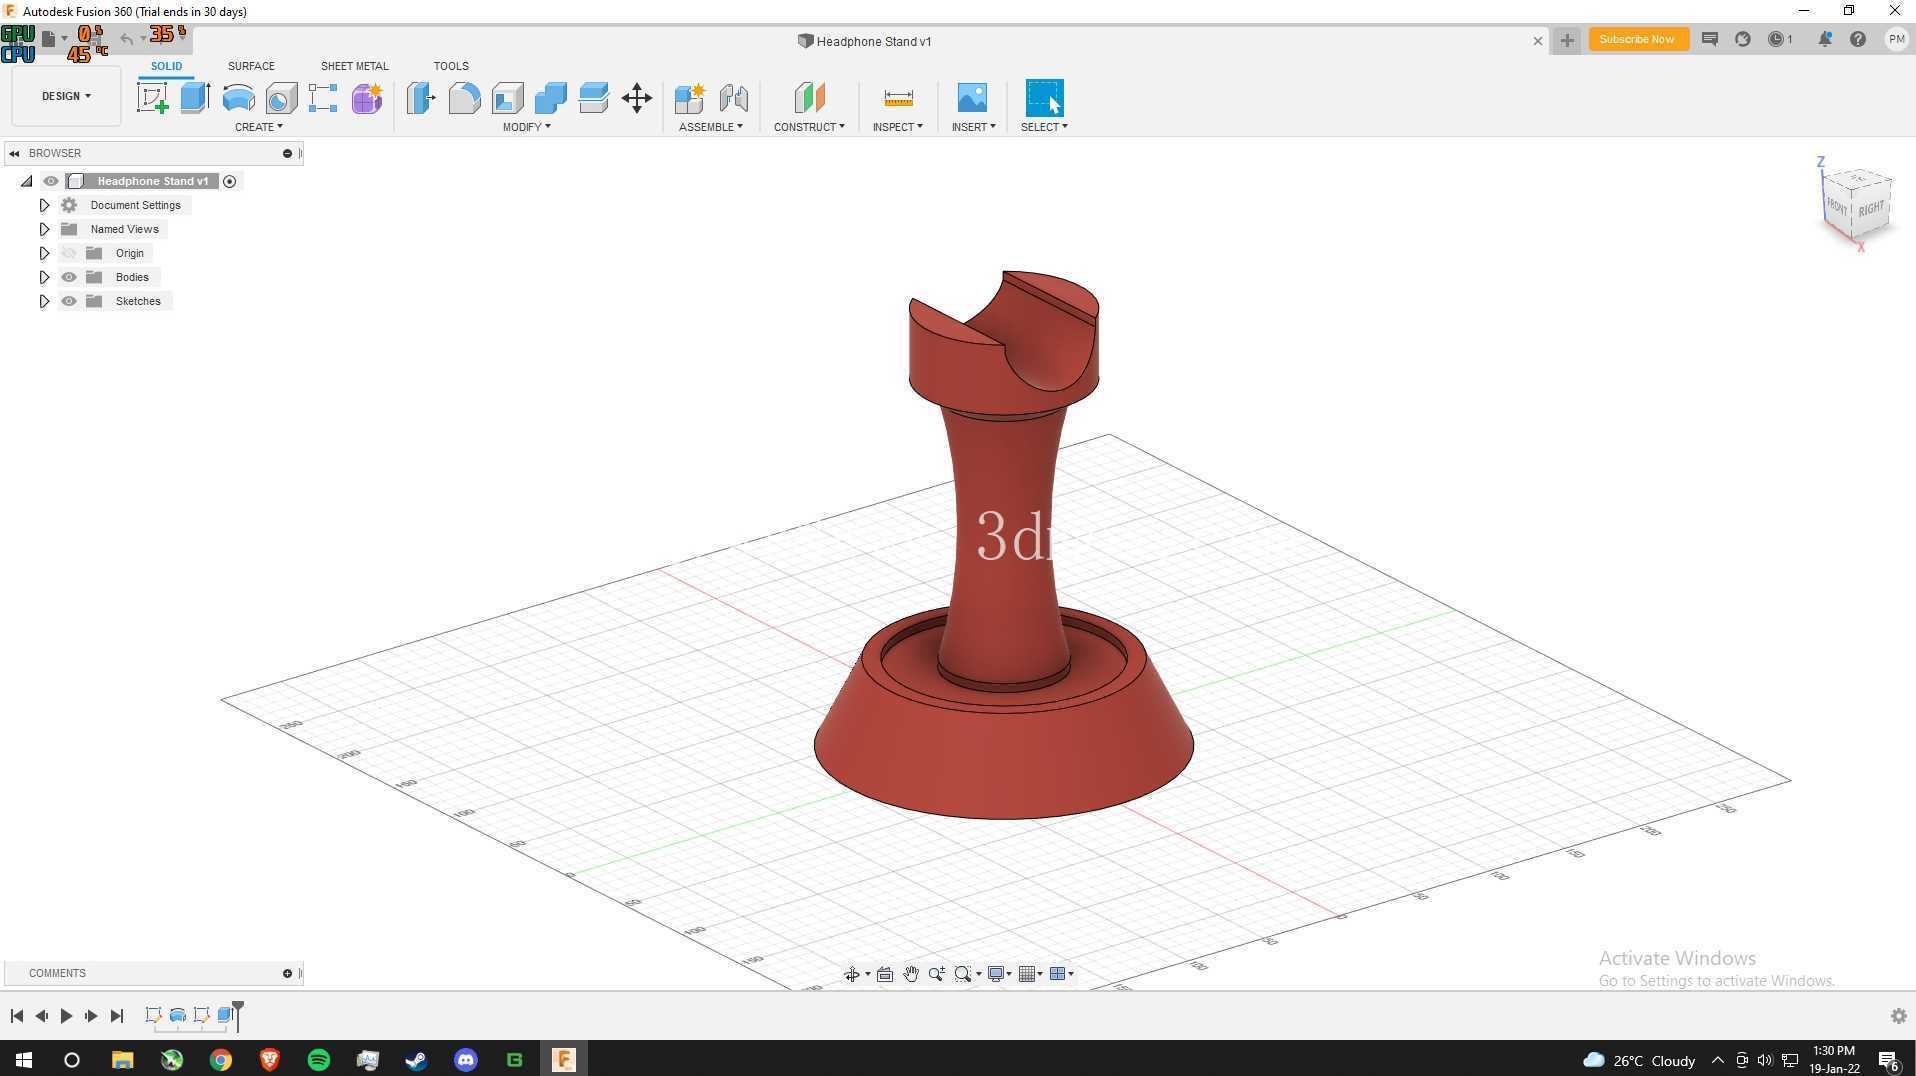Select the Extrude tool
This screenshot has width=1916, height=1076.
click(x=195, y=98)
